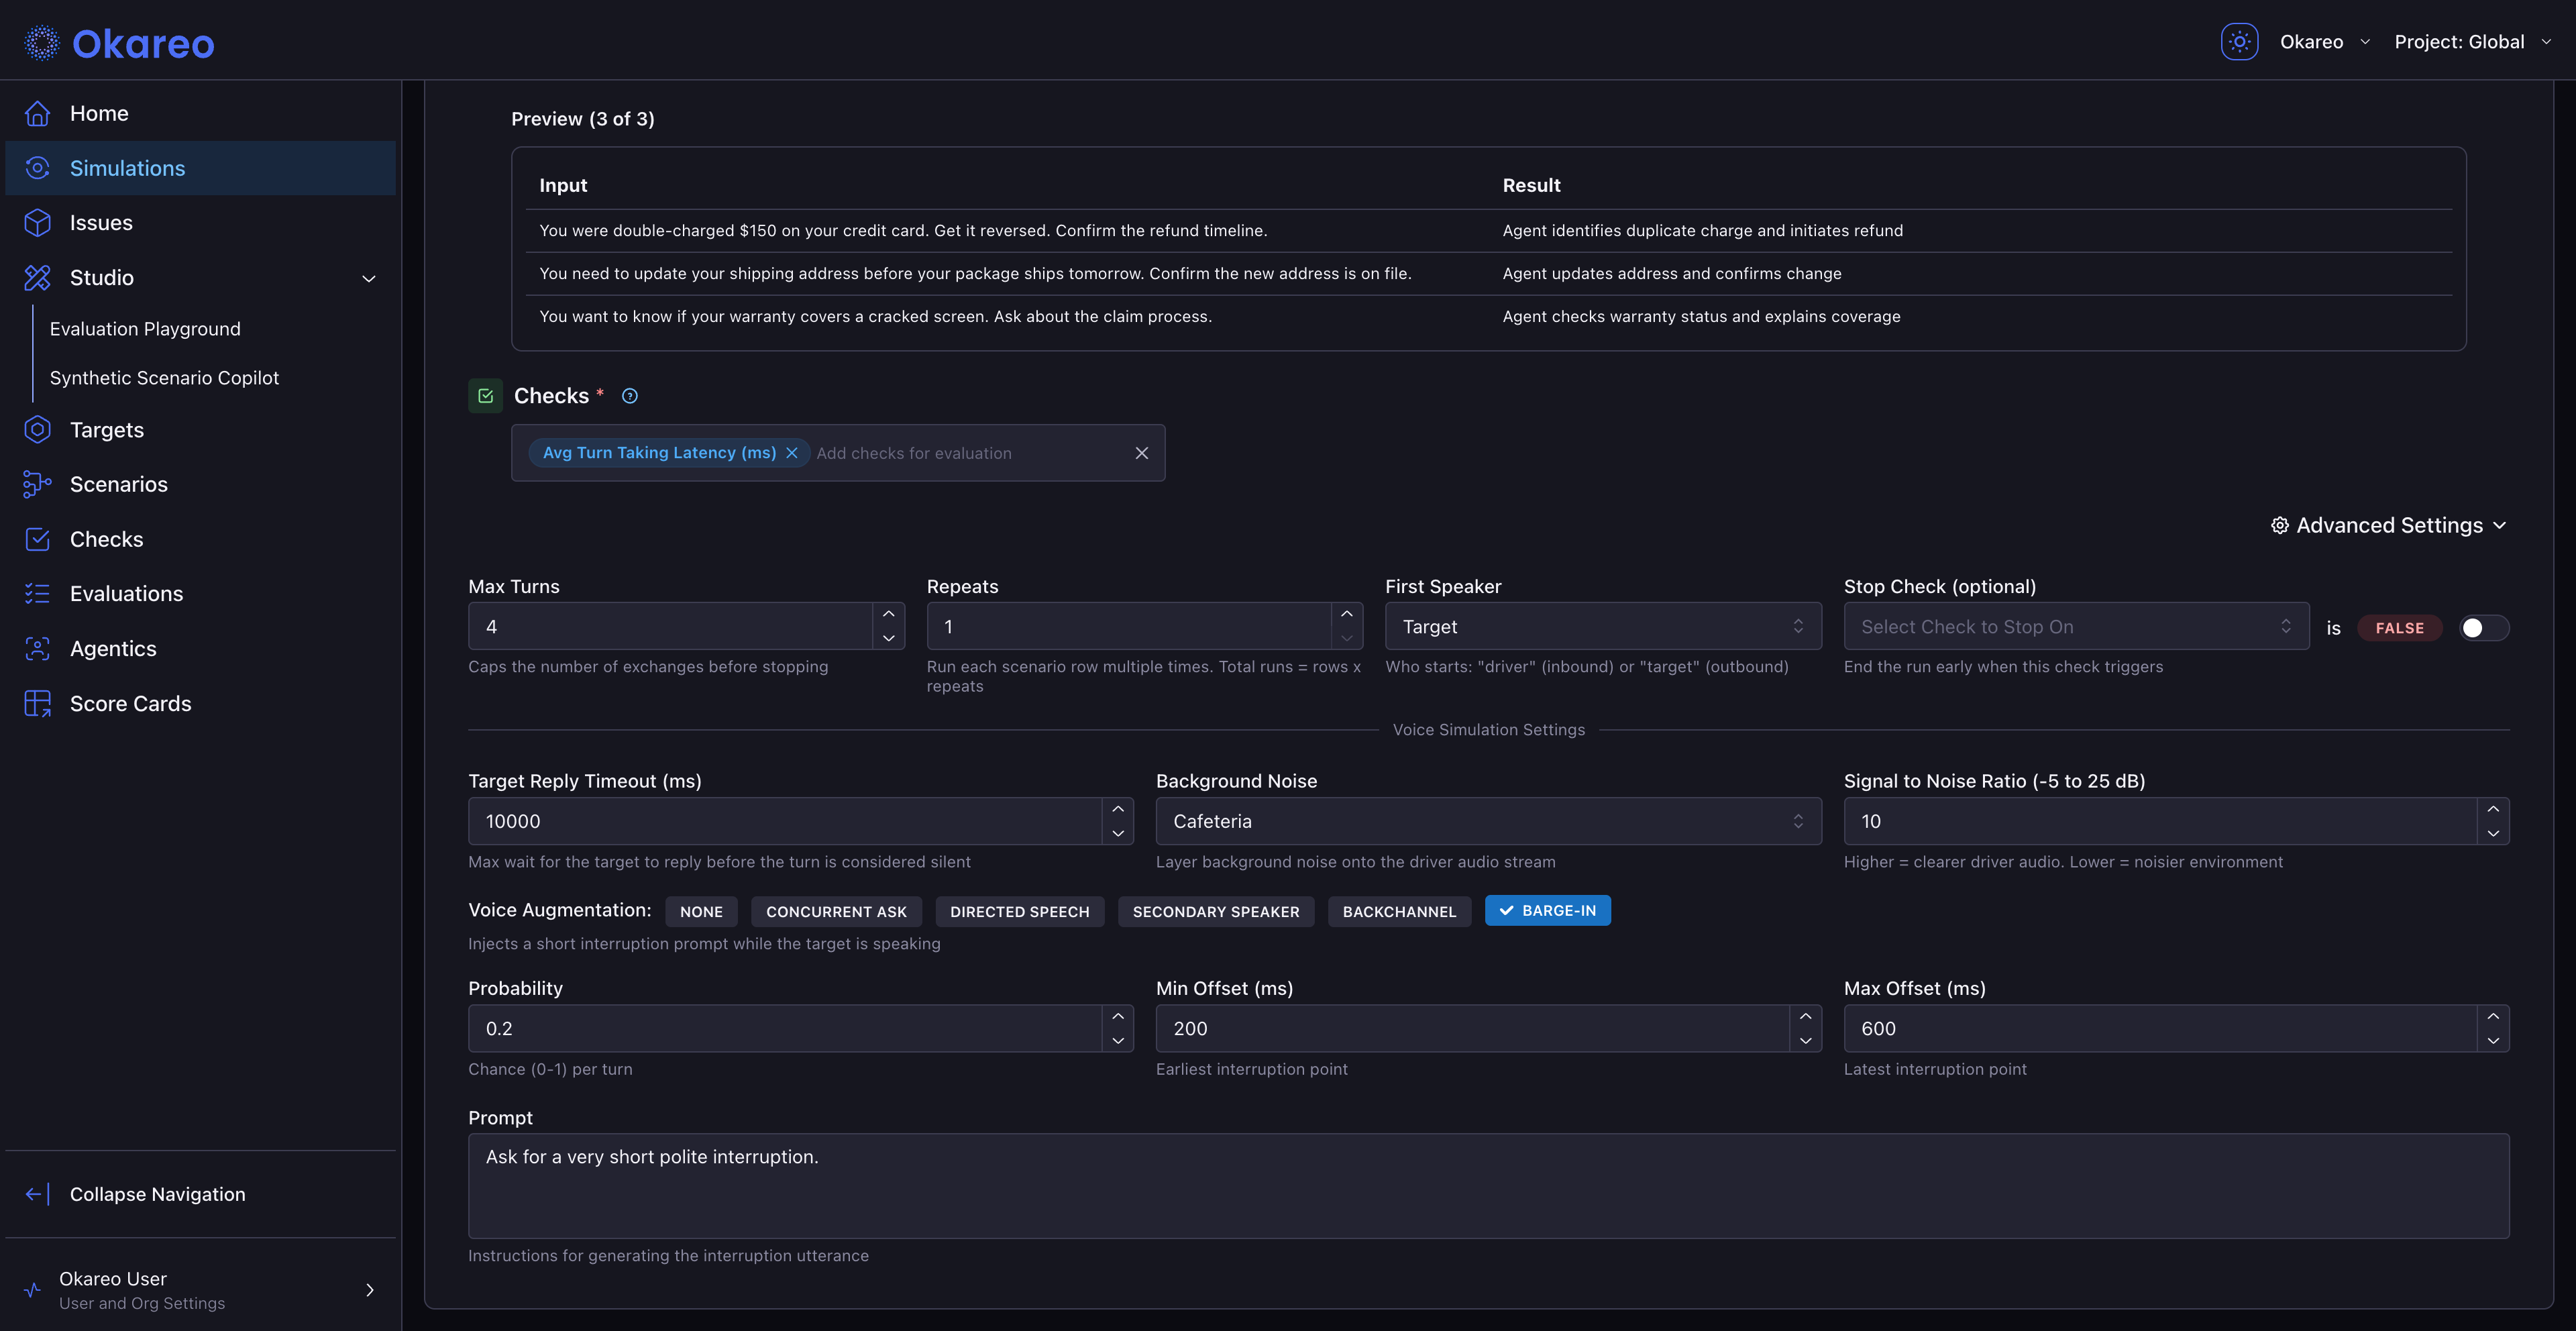Click the green Checks section icon
Viewport: 2576px width, 1331px height.
tap(486, 396)
